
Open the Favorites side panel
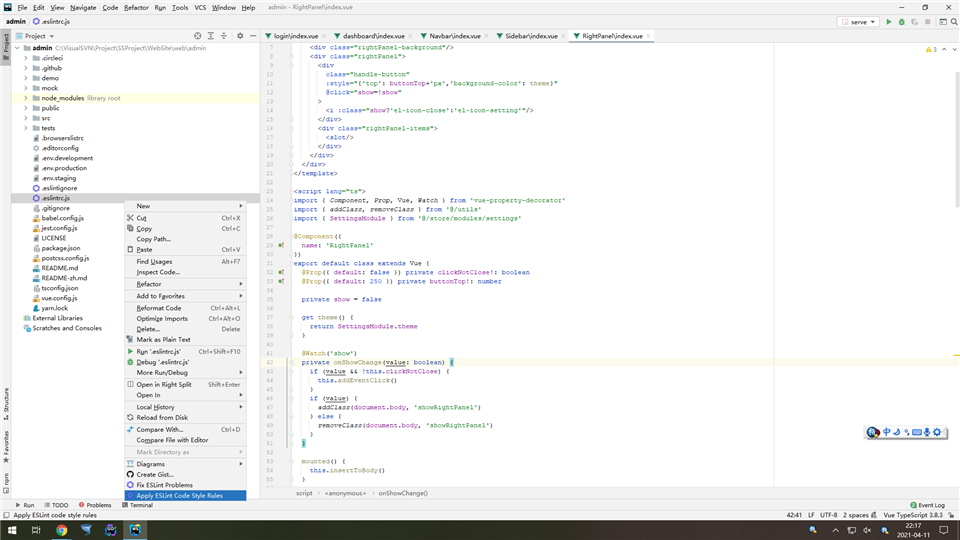pyautogui.click(x=6, y=446)
